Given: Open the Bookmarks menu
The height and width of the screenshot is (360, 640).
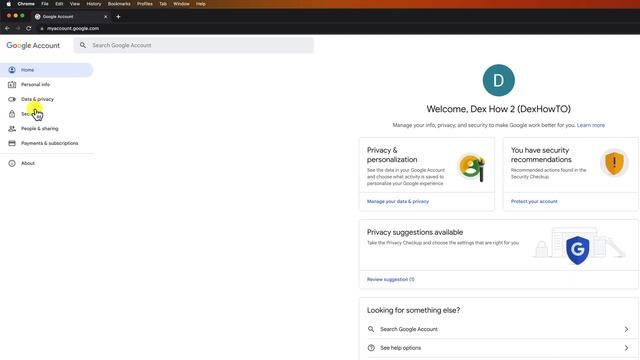Looking at the screenshot, I should tap(119, 4).
